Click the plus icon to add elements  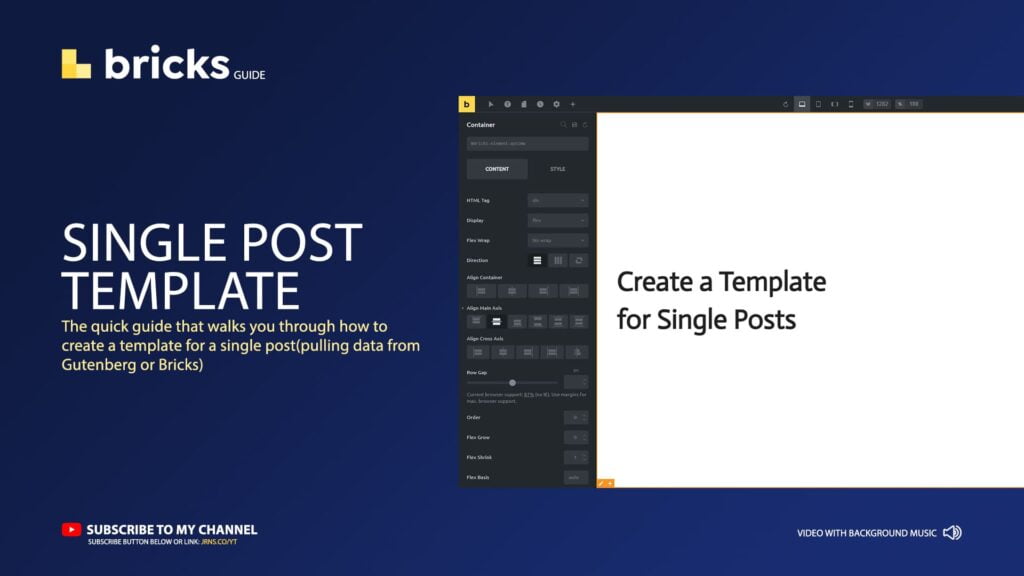(x=573, y=104)
